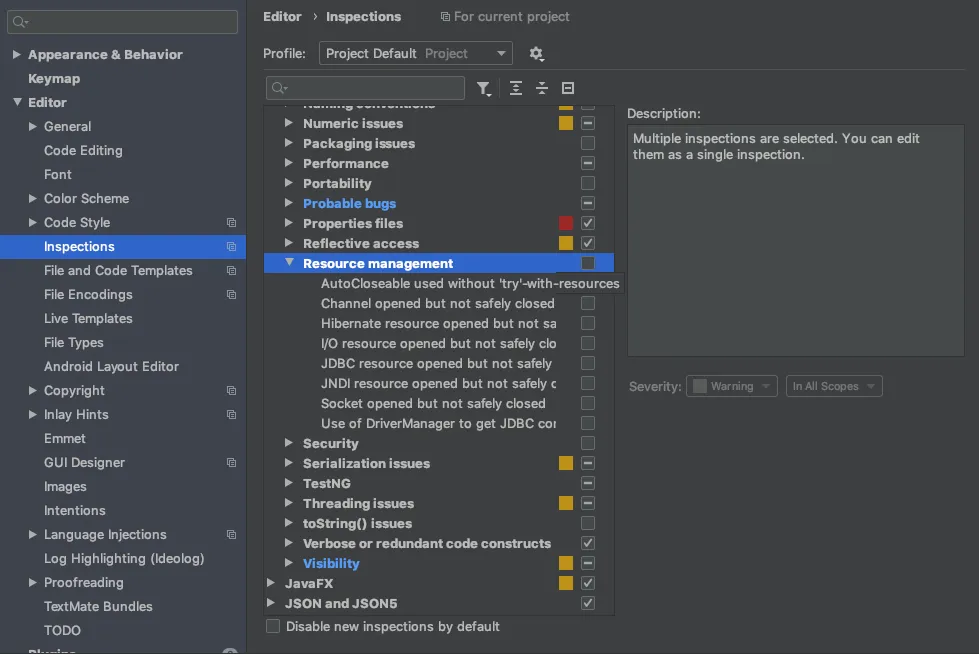This screenshot has height=654, width=979.
Task: Open the Profile dropdown
Action: coord(415,54)
